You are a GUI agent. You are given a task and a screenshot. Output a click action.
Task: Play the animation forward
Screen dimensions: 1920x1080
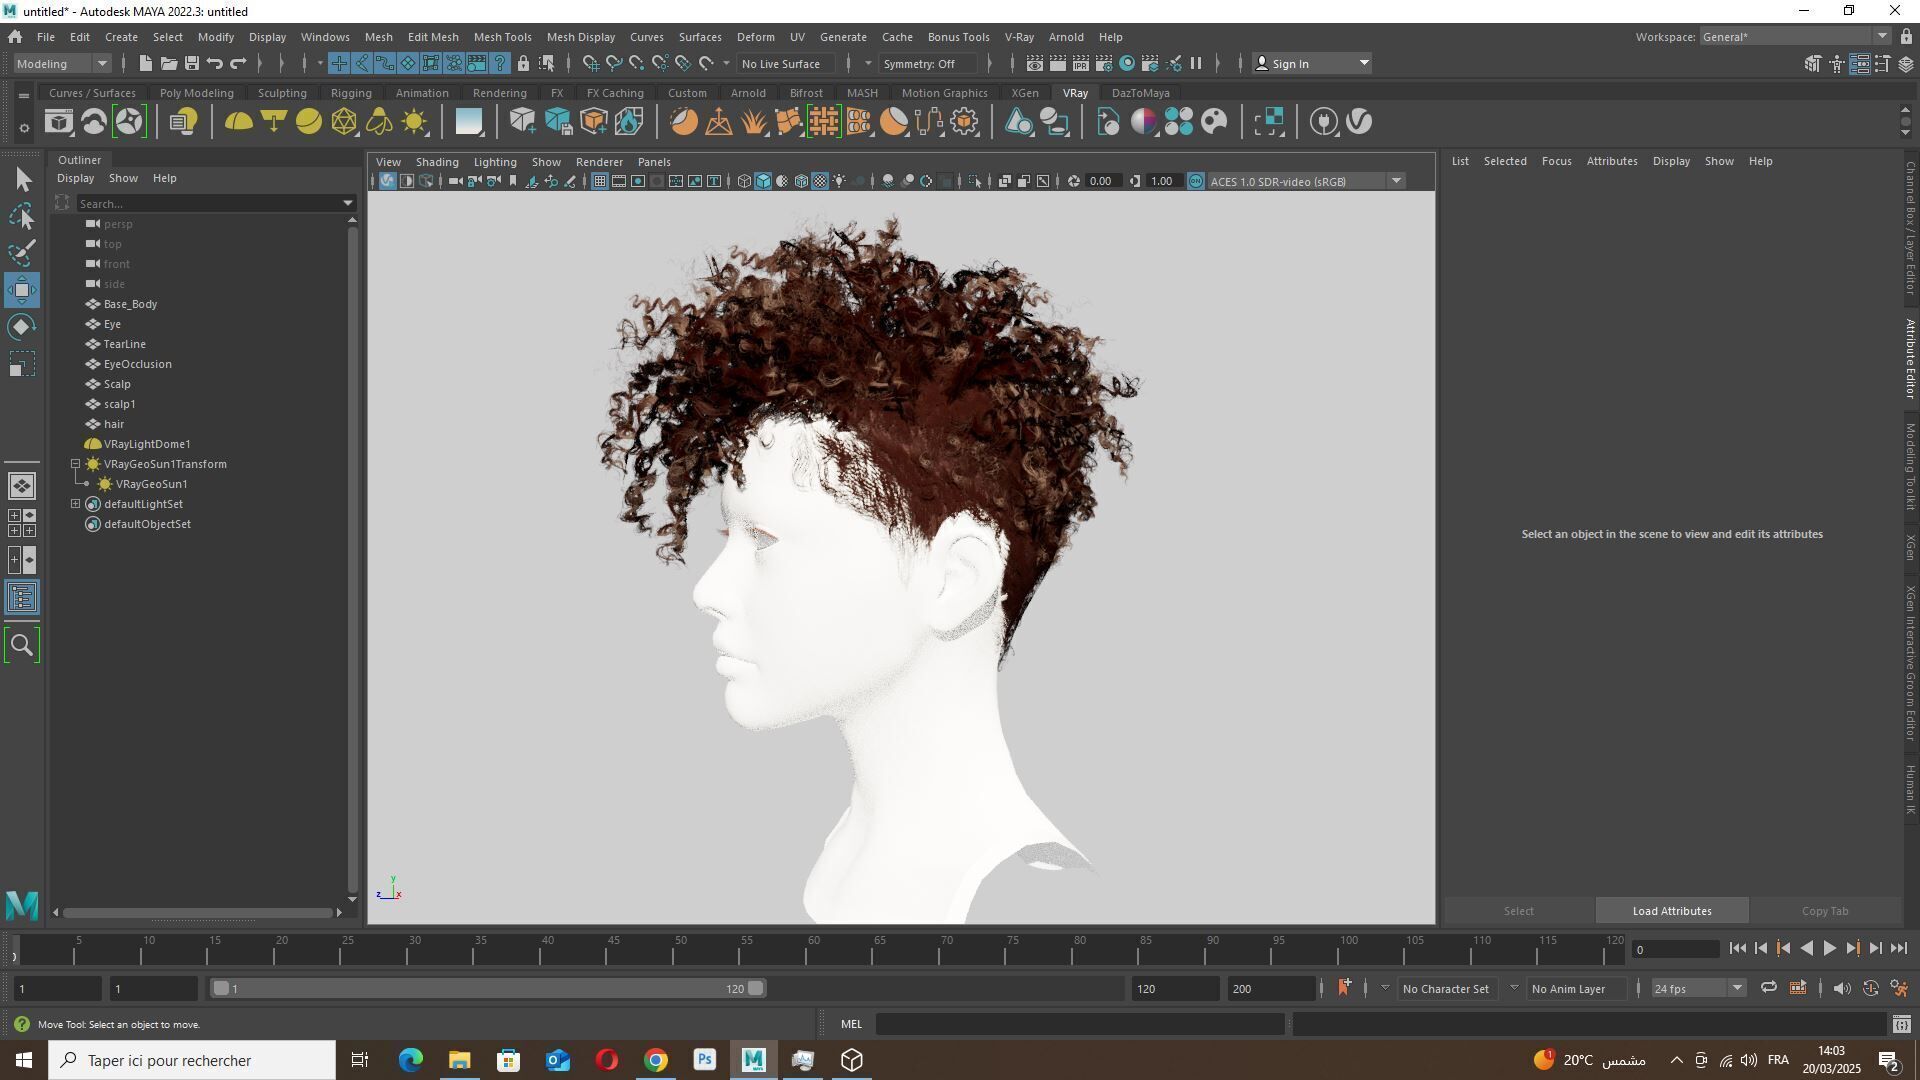tap(1829, 949)
